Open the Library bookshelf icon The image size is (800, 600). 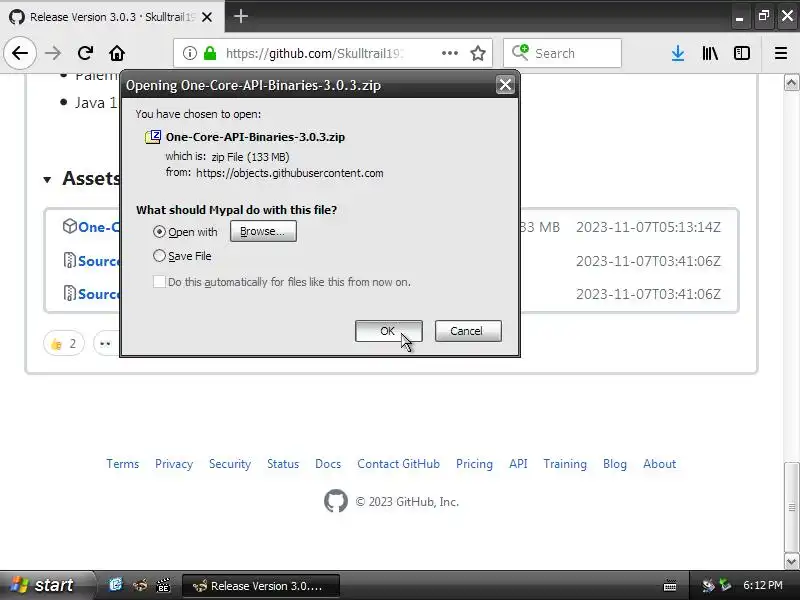[x=710, y=53]
